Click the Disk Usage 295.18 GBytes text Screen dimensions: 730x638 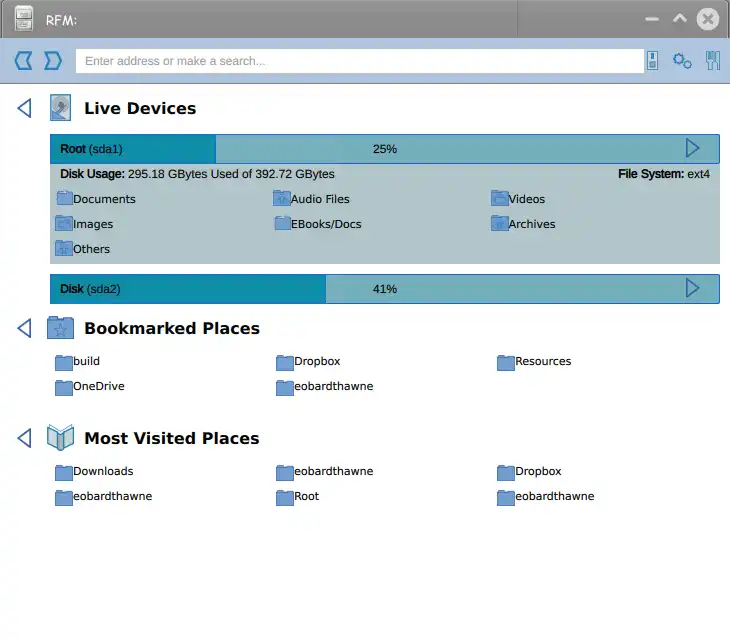[197, 174]
